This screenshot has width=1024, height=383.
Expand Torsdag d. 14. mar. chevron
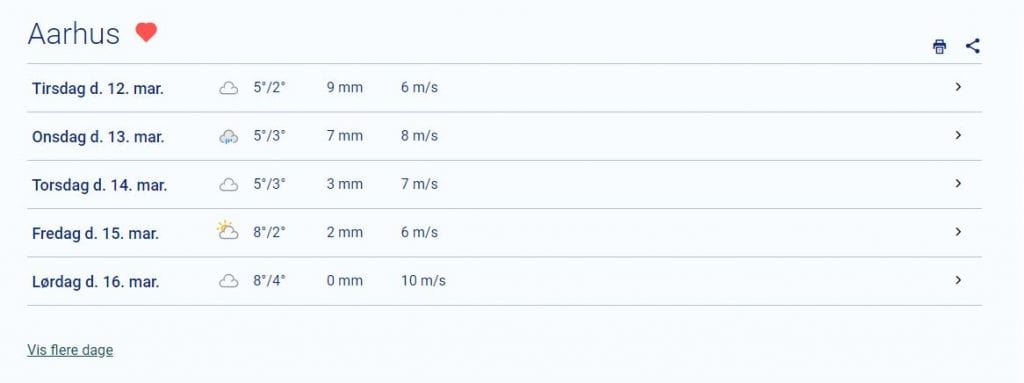[x=958, y=184]
